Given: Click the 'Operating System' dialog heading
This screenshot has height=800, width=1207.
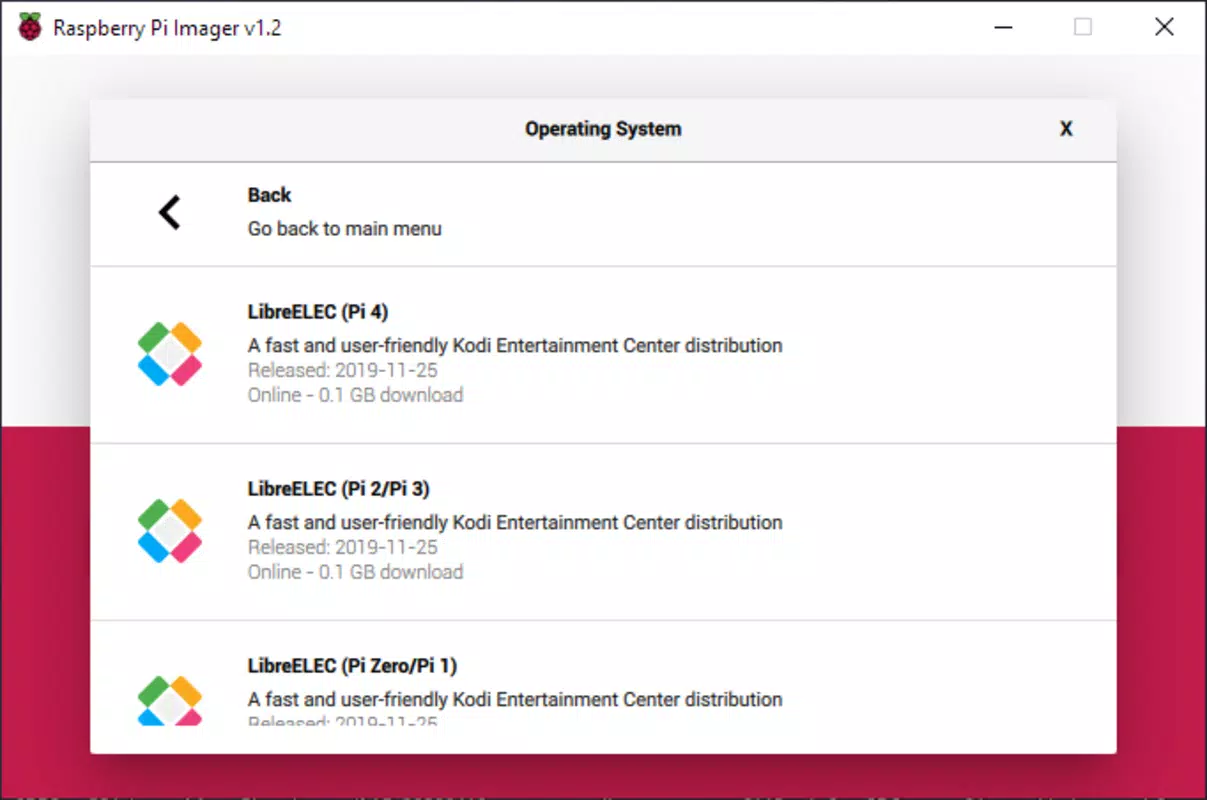Looking at the screenshot, I should [x=603, y=129].
